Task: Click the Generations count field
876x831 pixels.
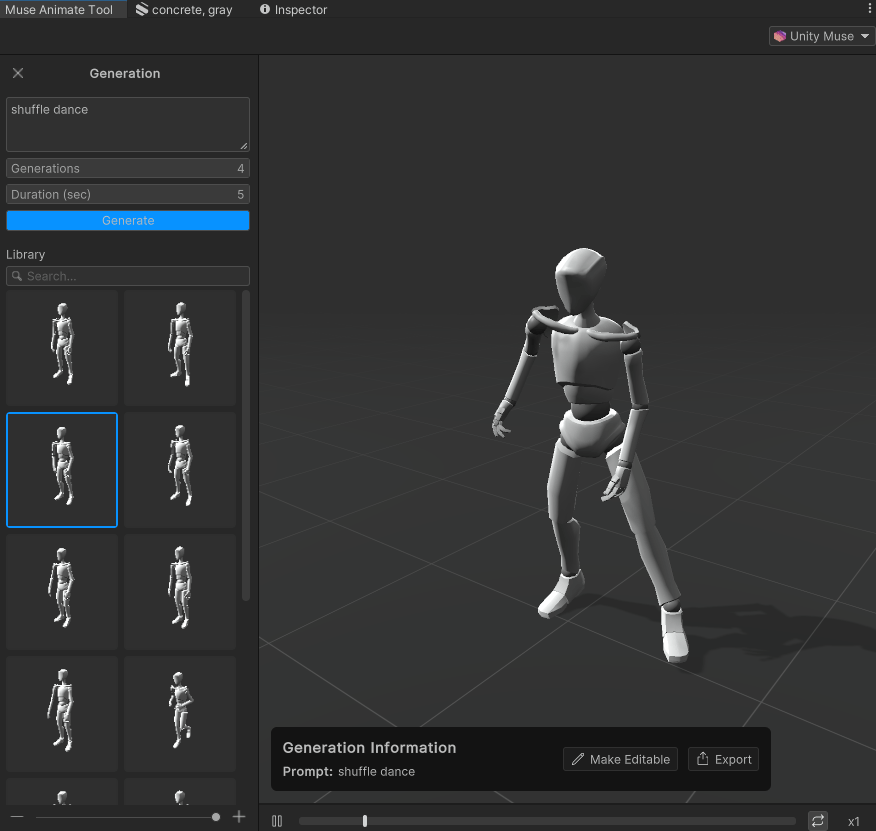Action: point(127,168)
